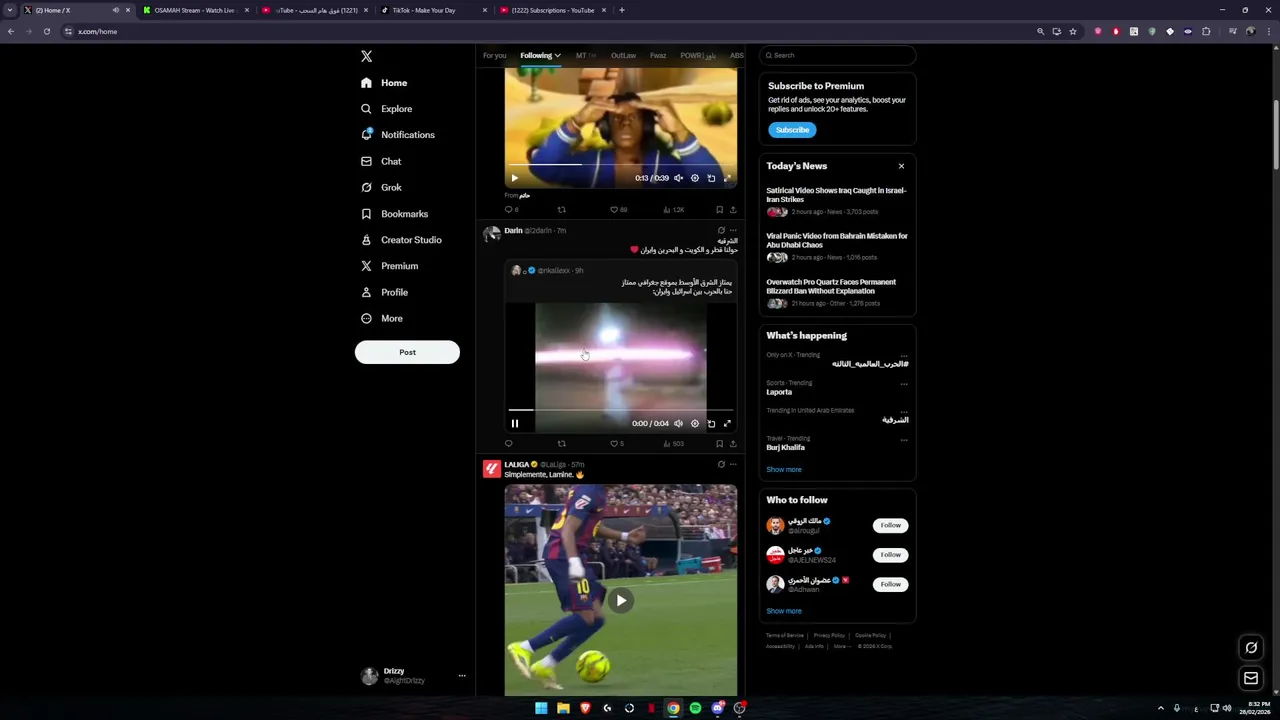Viewport: 1280px width, 720px height.
Task: Open the Grok action on Darin's post
Action: click(x=721, y=231)
